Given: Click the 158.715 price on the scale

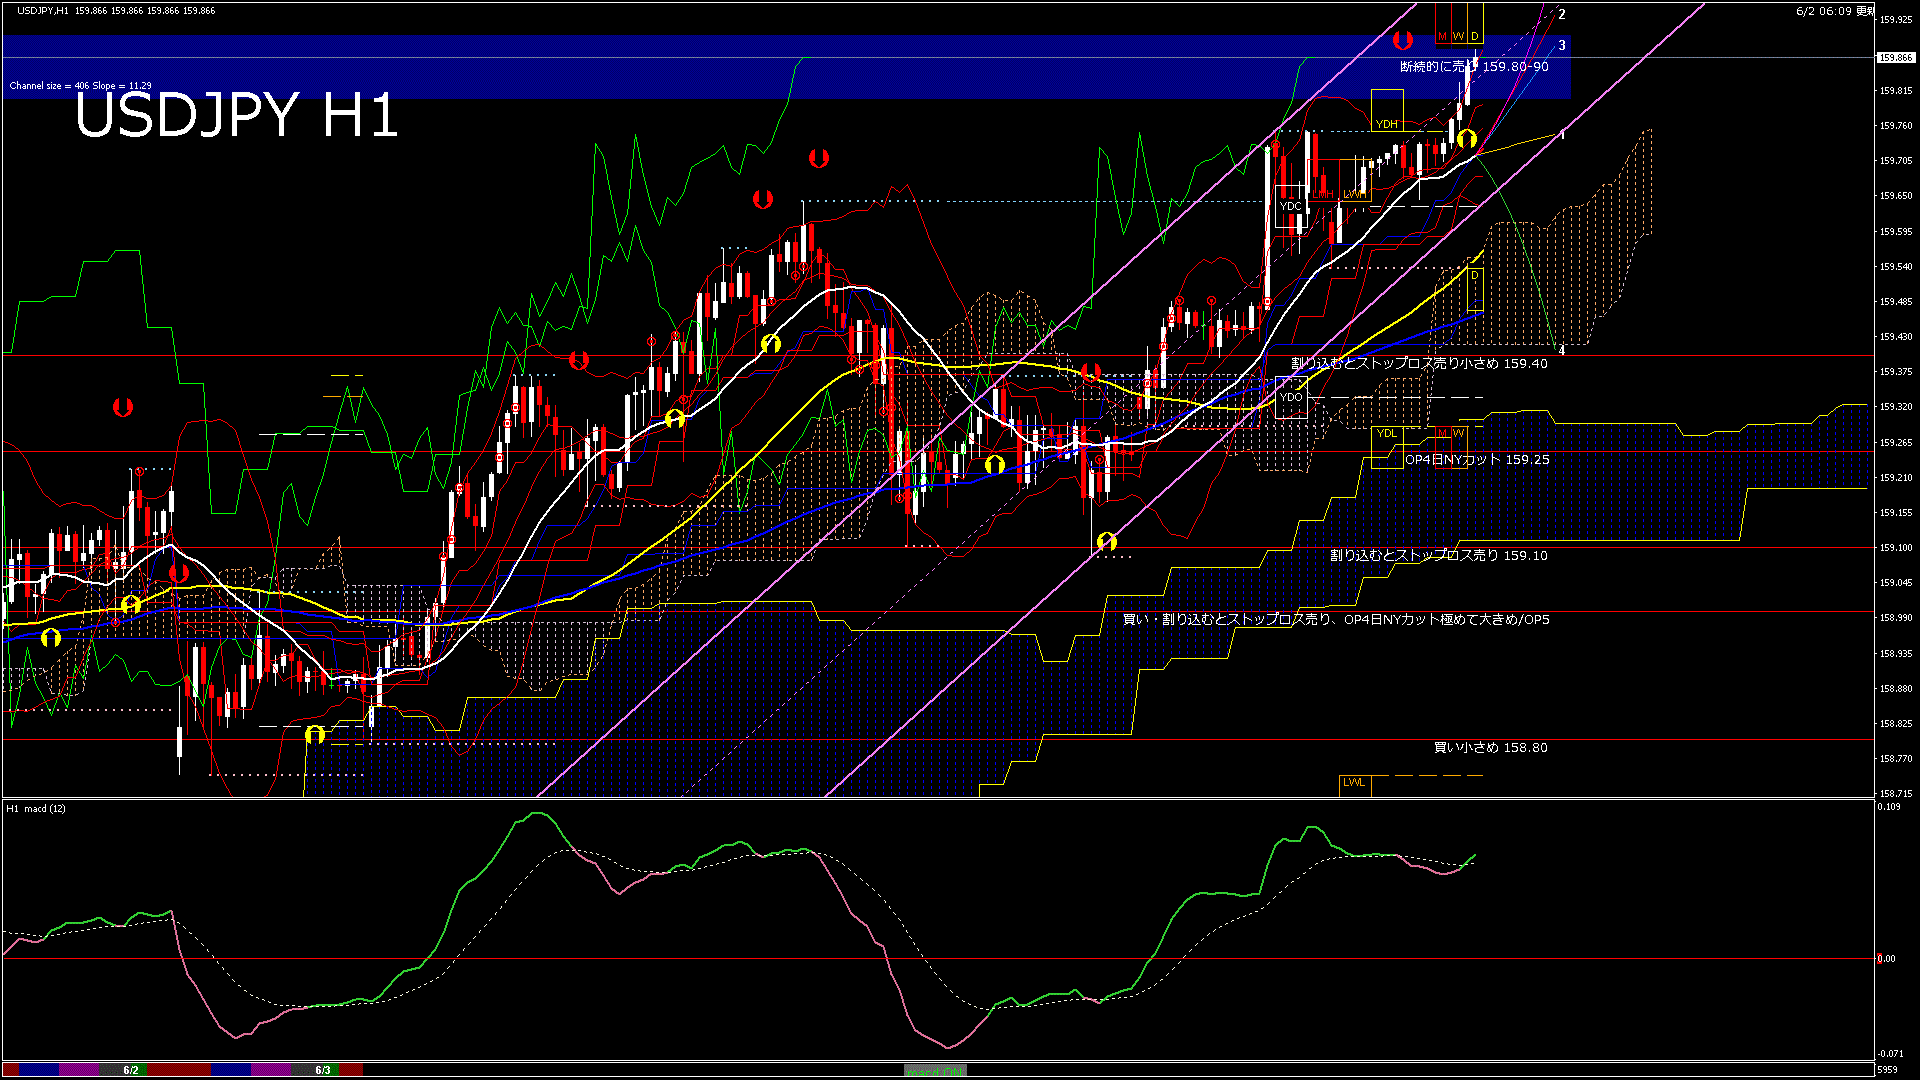Looking at the screenshot, I should [1896, 794].
